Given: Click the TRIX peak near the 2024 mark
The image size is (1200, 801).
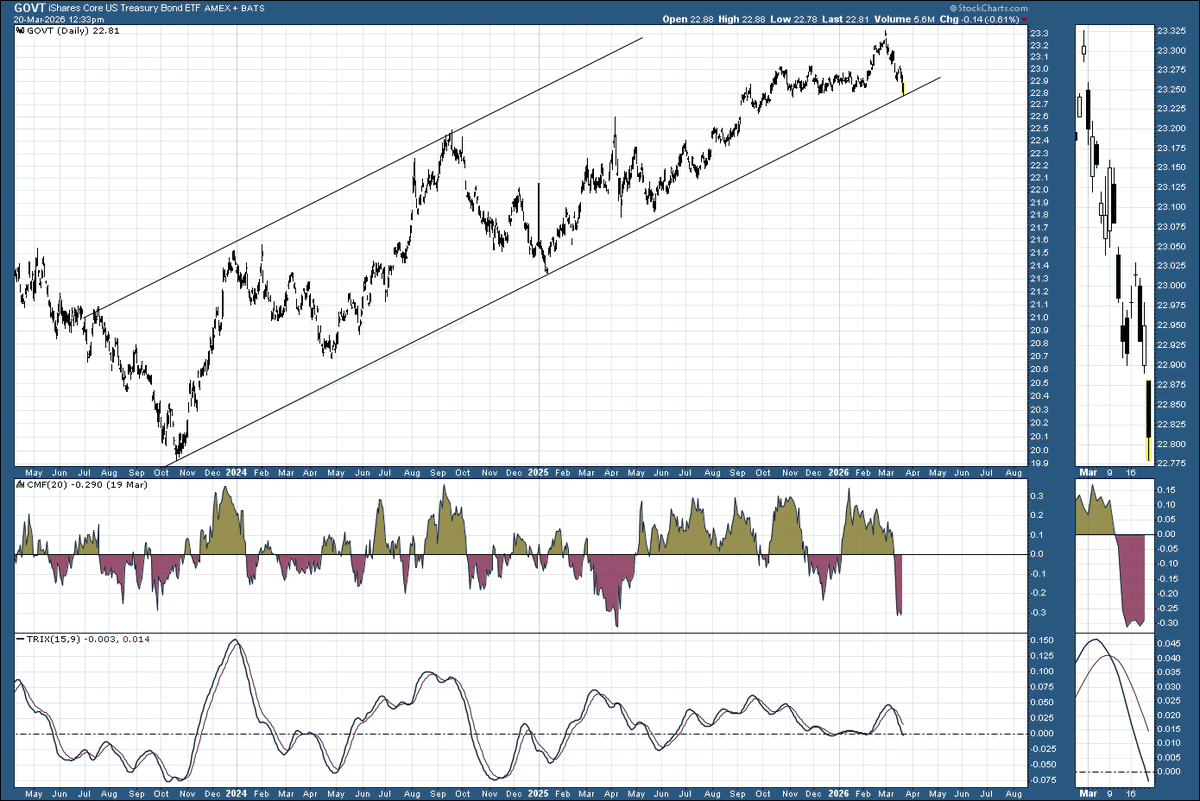Looking at the screenshot, I should [233, 642].
